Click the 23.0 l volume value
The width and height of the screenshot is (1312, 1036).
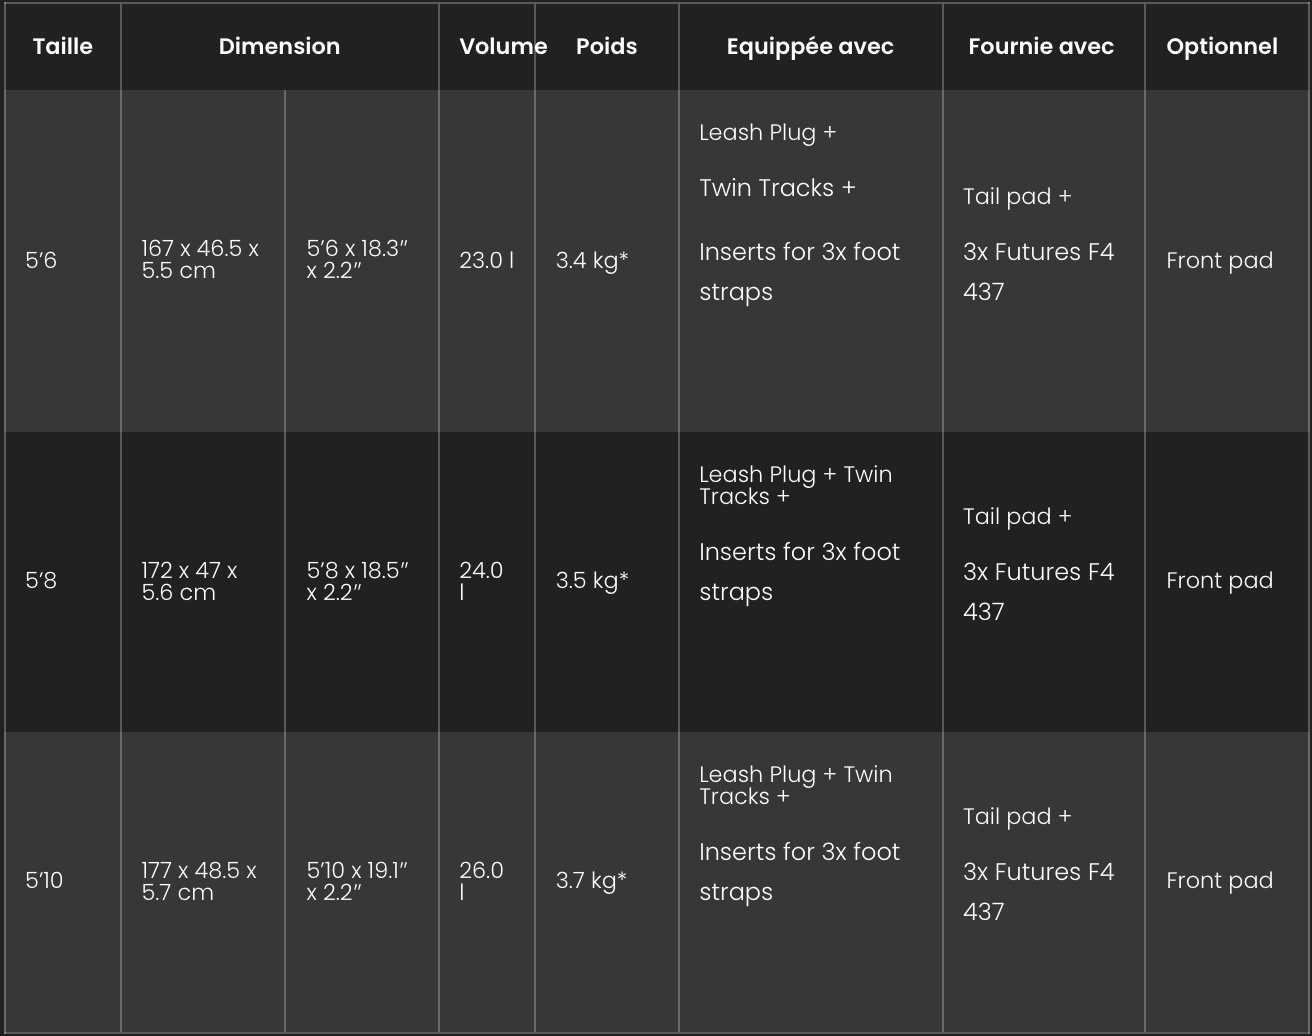(x=487, y=261)
